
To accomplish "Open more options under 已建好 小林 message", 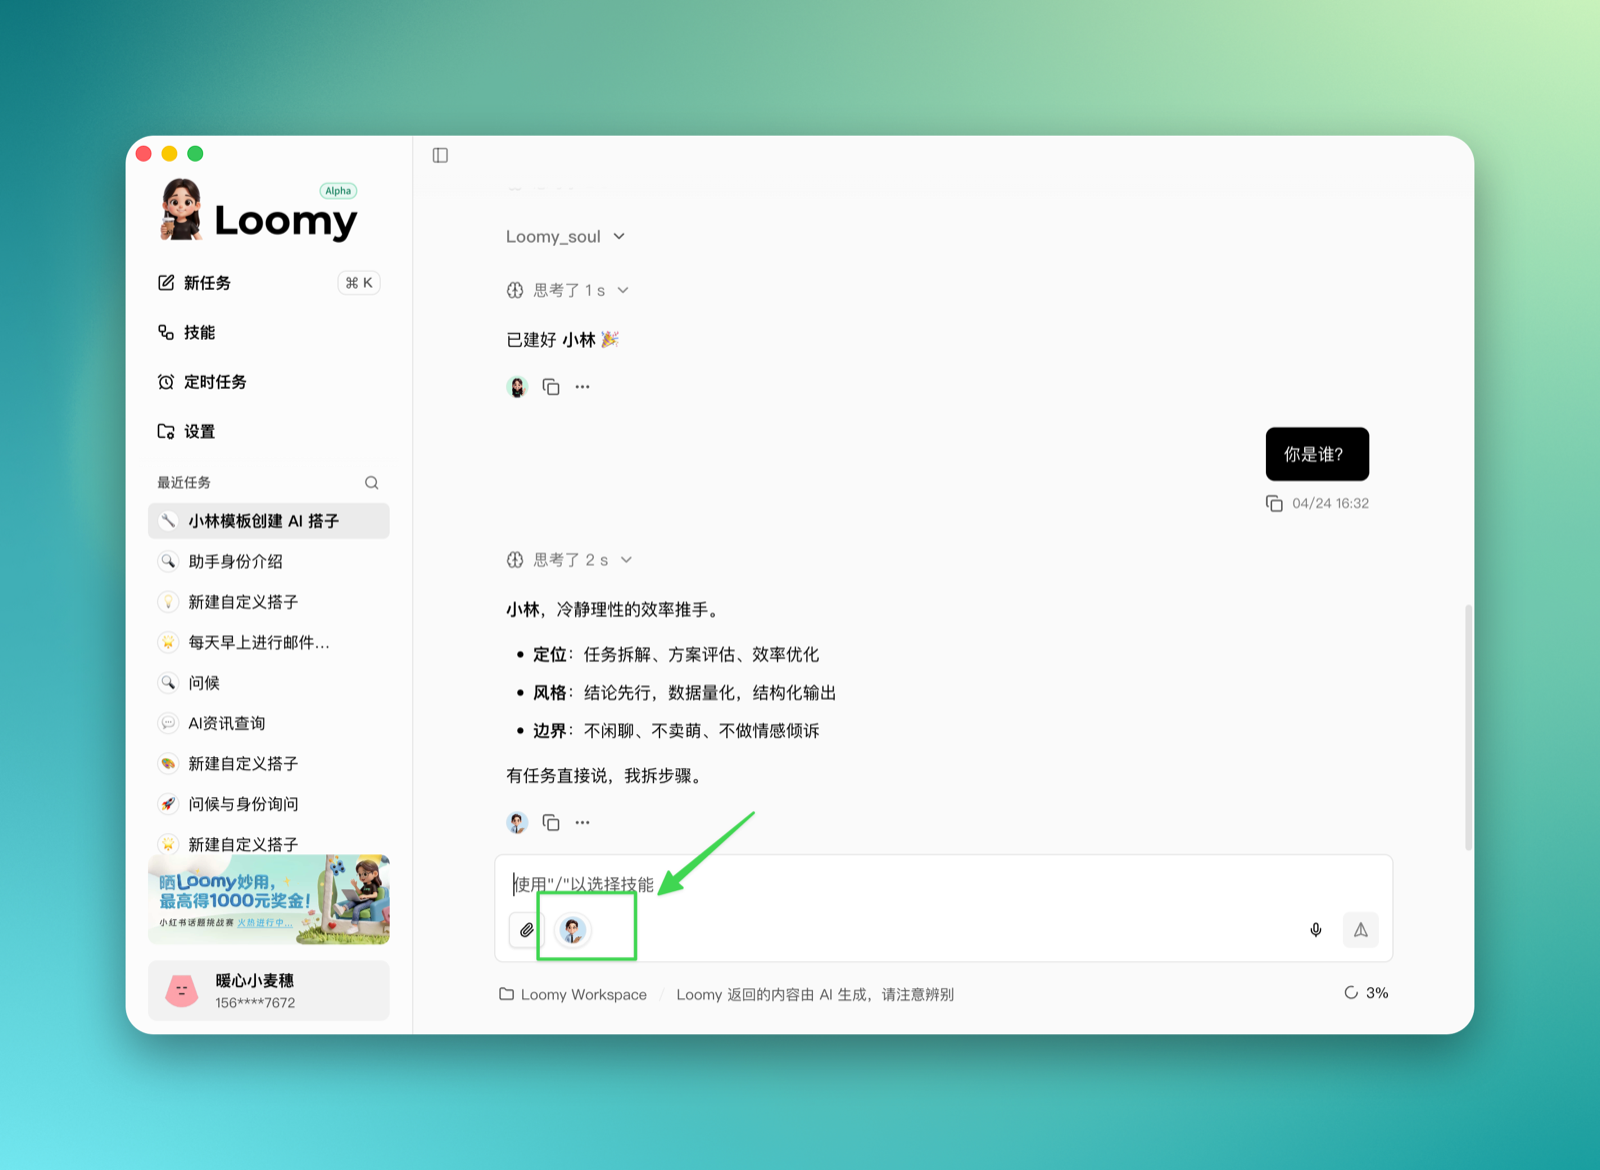I will (583, 386).
